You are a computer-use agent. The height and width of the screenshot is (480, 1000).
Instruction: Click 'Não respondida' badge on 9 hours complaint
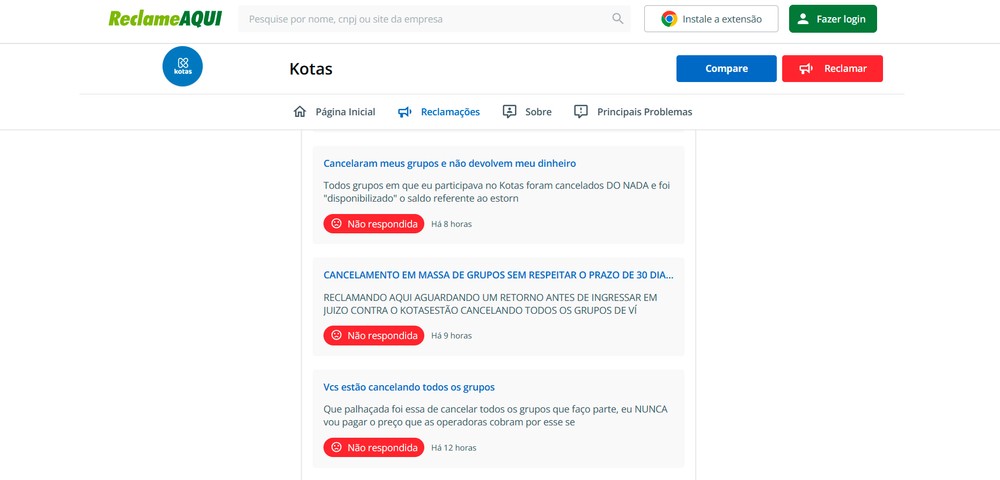coord(374,335)
